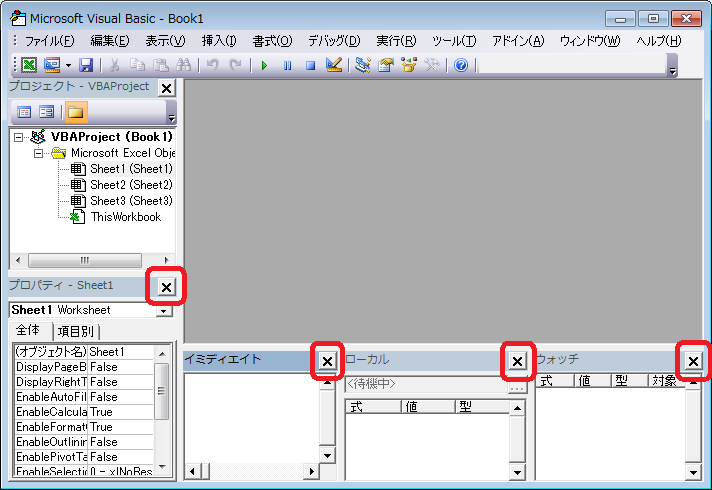Click the Cut scissors icon
Viewport: 712px width, 490px height.
pos(114,65)
